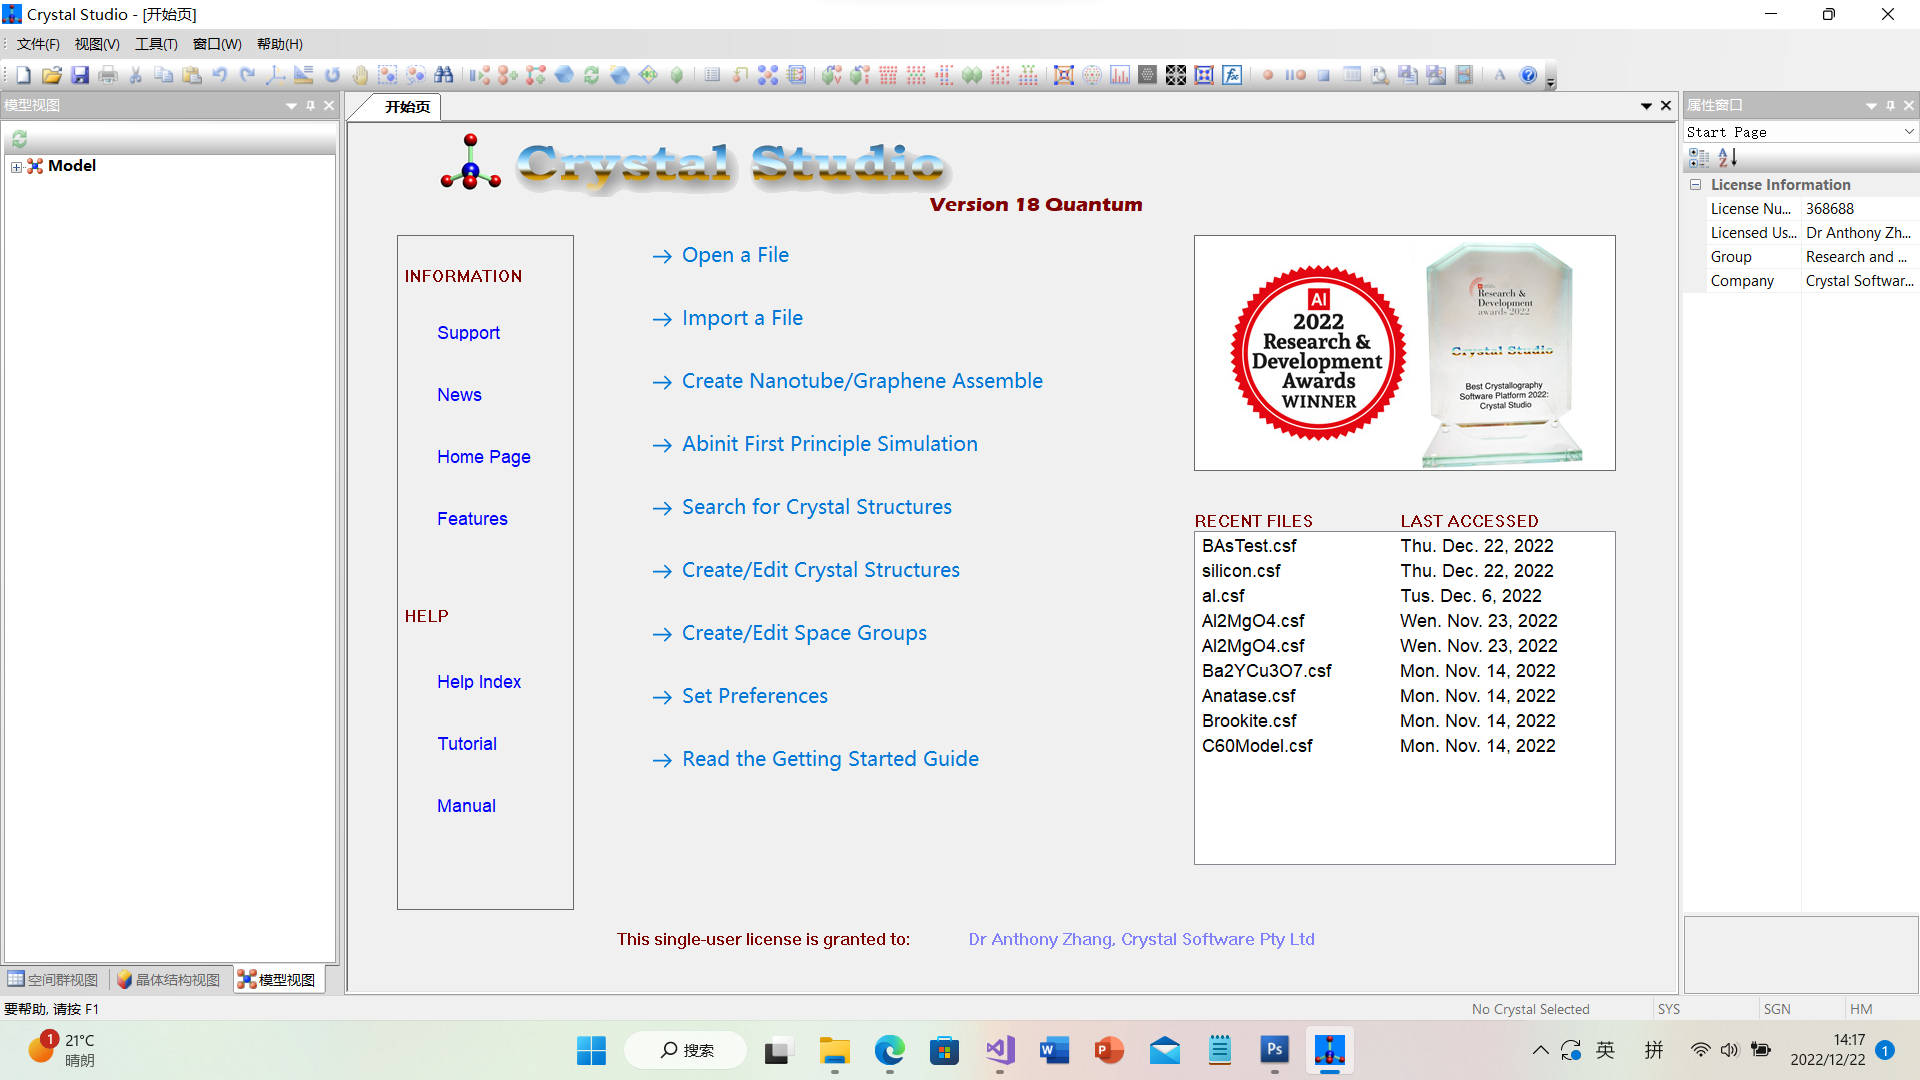
Task: Open the 工具(T) menu
Action: point(156,44)
